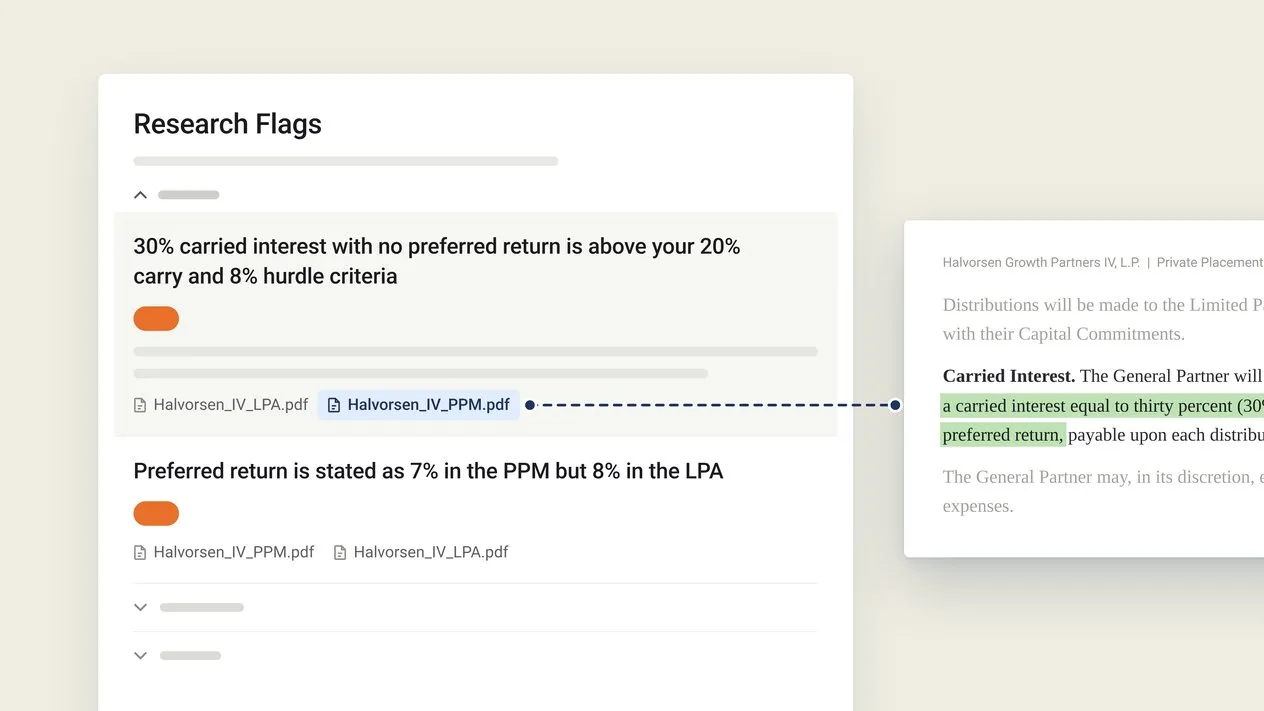This screenshot has width=1264, height=711.
Task: Click orange severity tag under preferred return flag
Action: [x=156, y=514]
